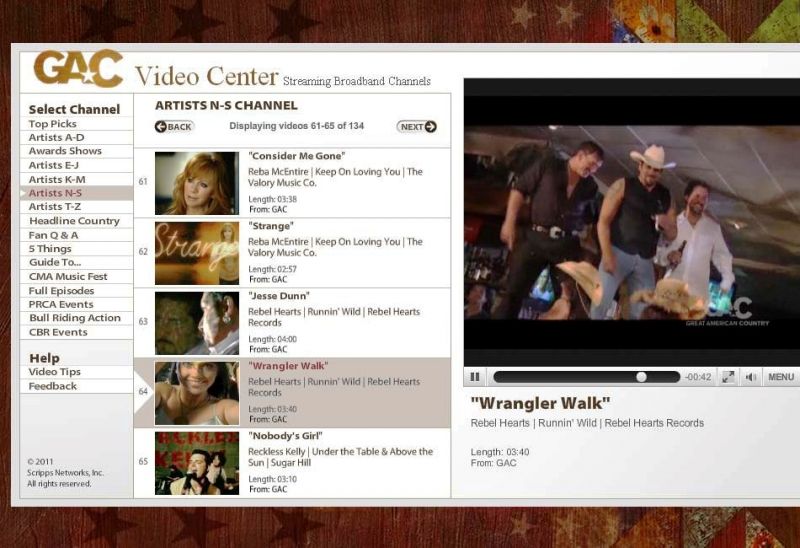
Task: Mute the video player volume
Action: click(750, 377)
